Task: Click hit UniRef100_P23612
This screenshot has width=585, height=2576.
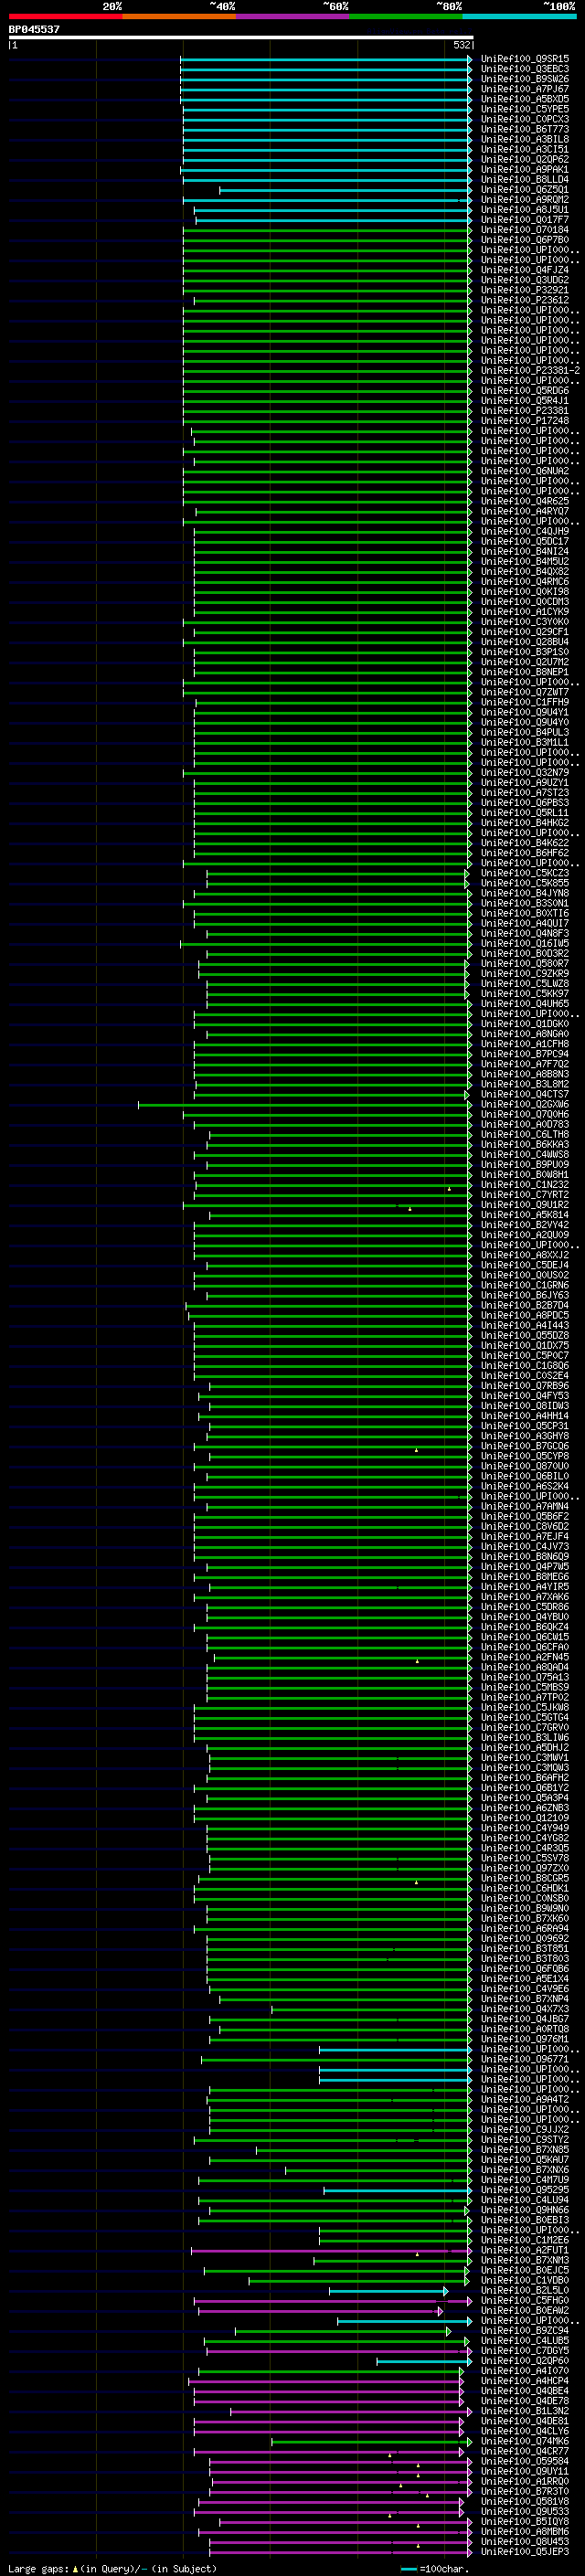Action: pyautogui.click(x=524, y=300)
